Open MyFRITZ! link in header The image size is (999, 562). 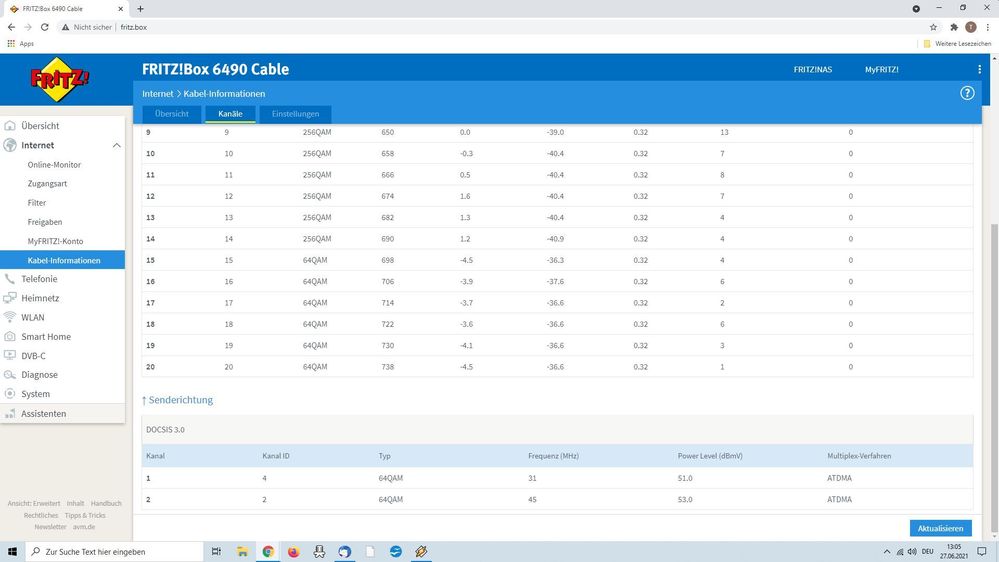click(882, 69)
